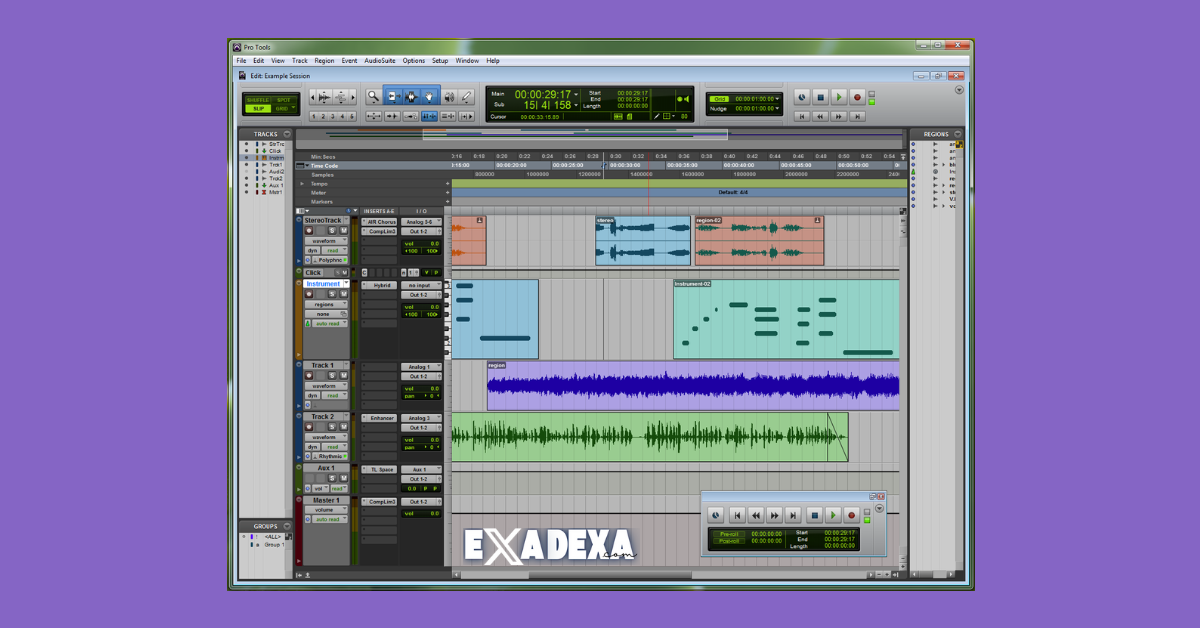Enable record arm on Track 2

pyautogui.click(x=310, y=428)
